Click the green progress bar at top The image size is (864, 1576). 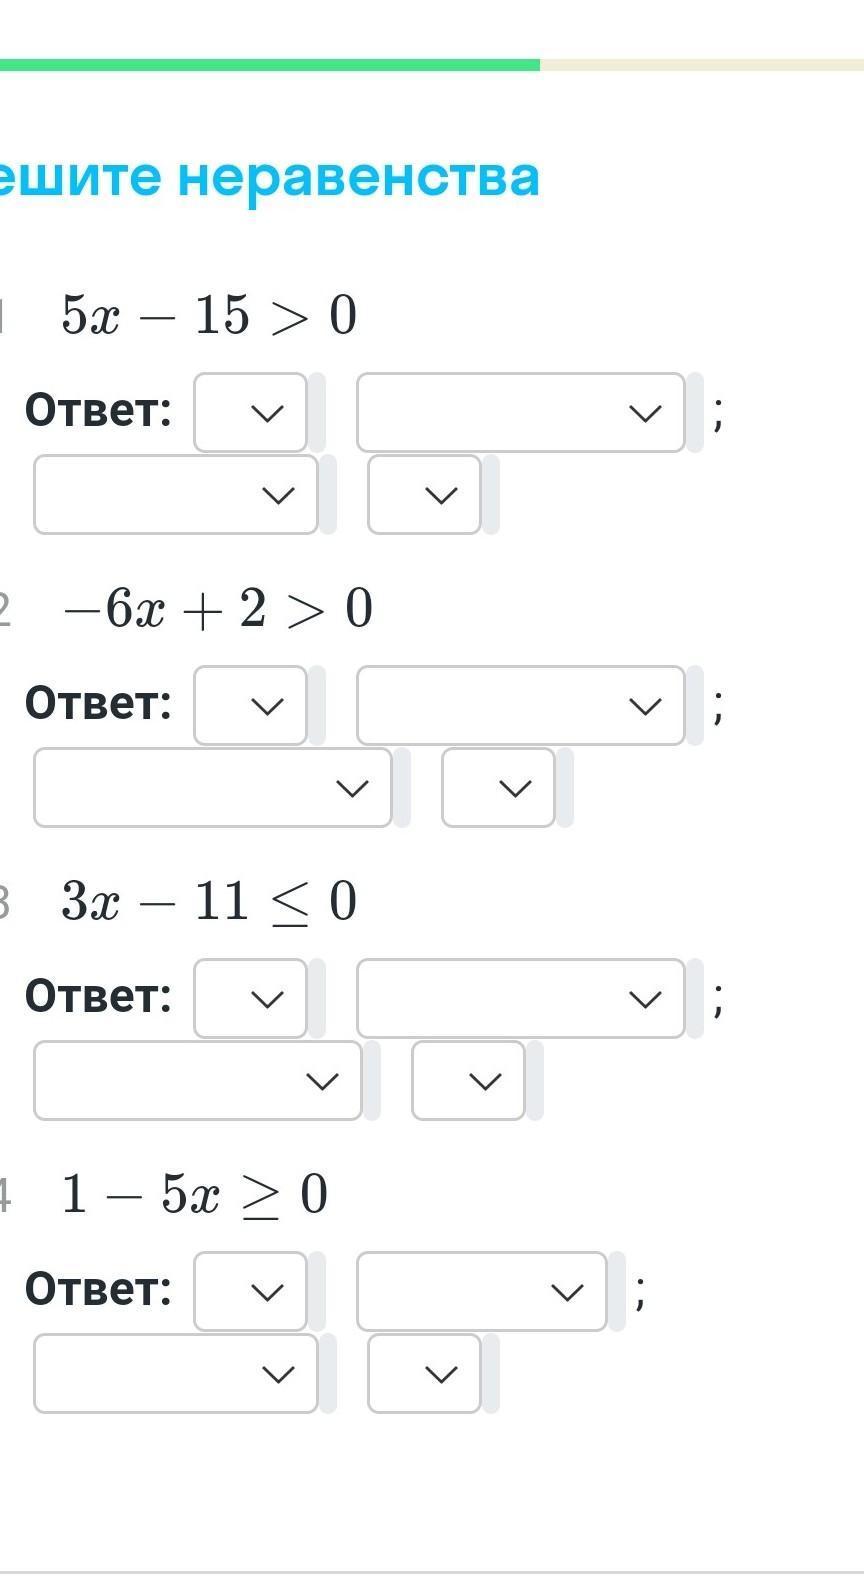click(270, 65)
